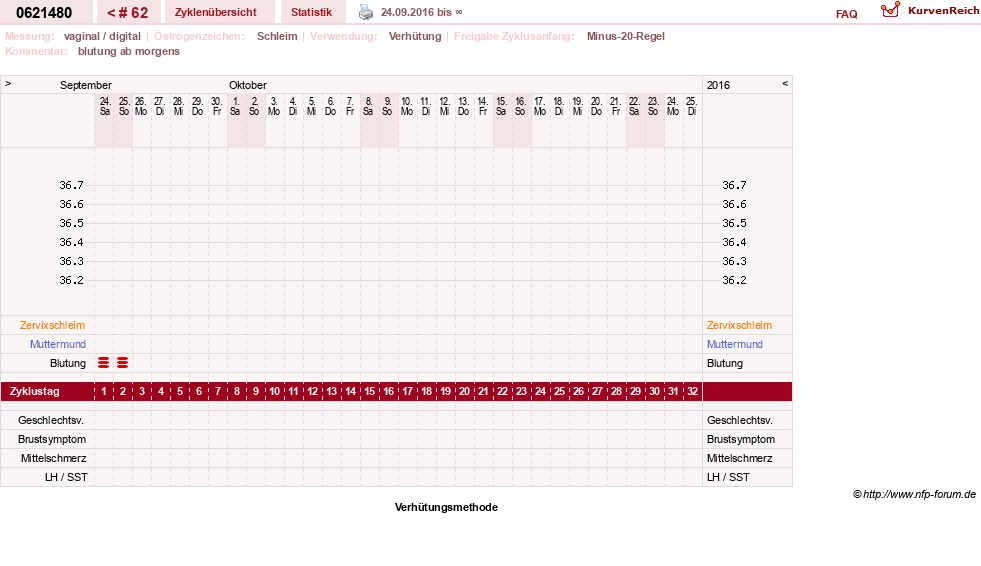Image resolution: width=981 pixels, height=566 pixels.
Task: Open the Statistik tab
Action: click(311, 13)
